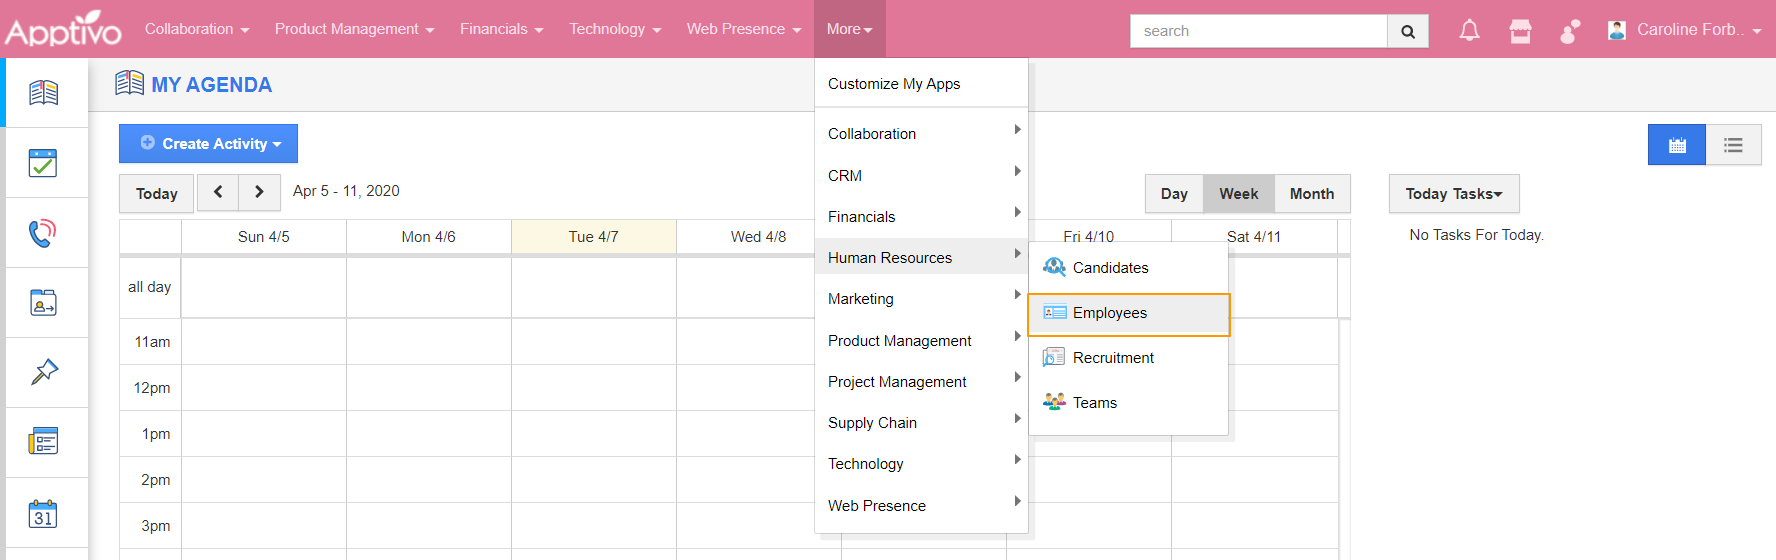
Task: Click the Tue 4/7 column header
Action: pos(594,237)
